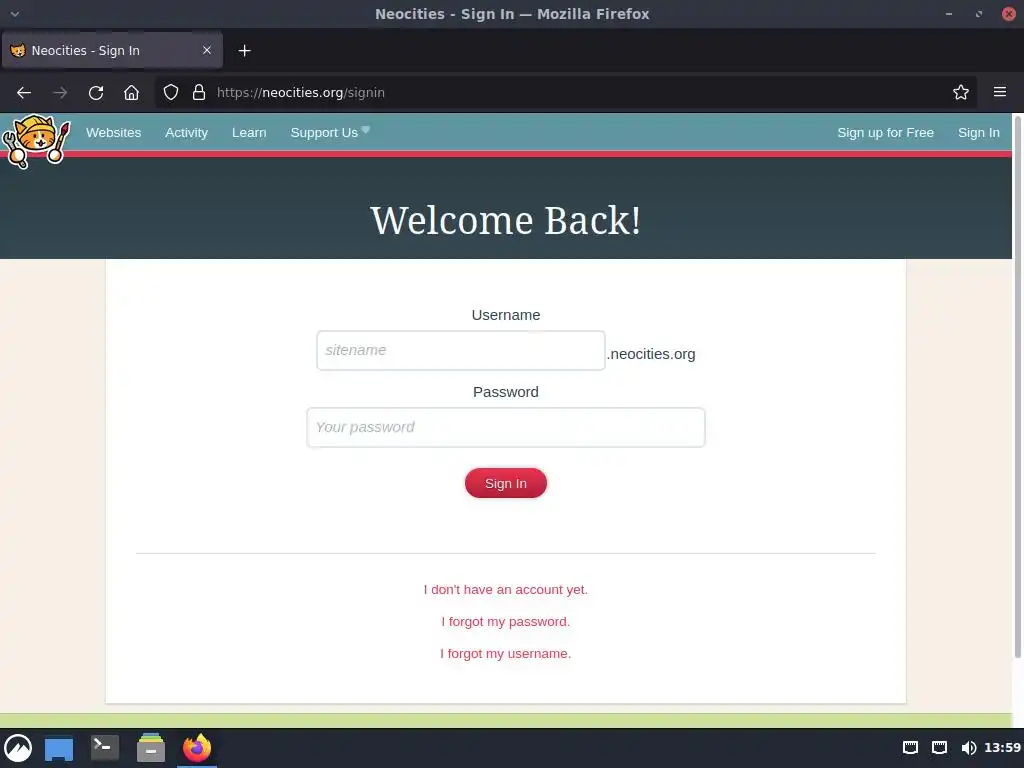The height and width of the screenshot is (768, 1024).
Task: Click the Sign In link in the navbar
Action: point(978,133)
